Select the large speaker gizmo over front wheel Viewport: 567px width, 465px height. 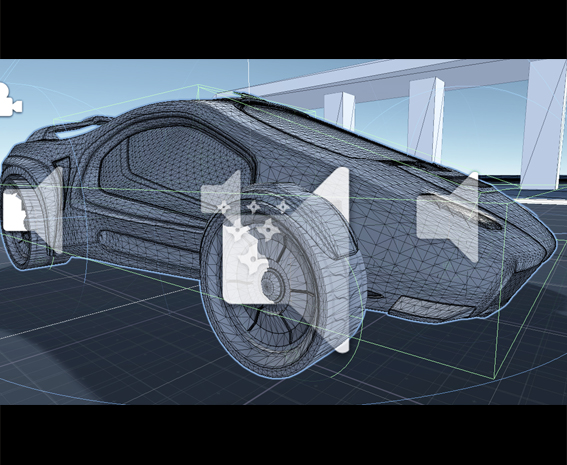coord(286,259)
